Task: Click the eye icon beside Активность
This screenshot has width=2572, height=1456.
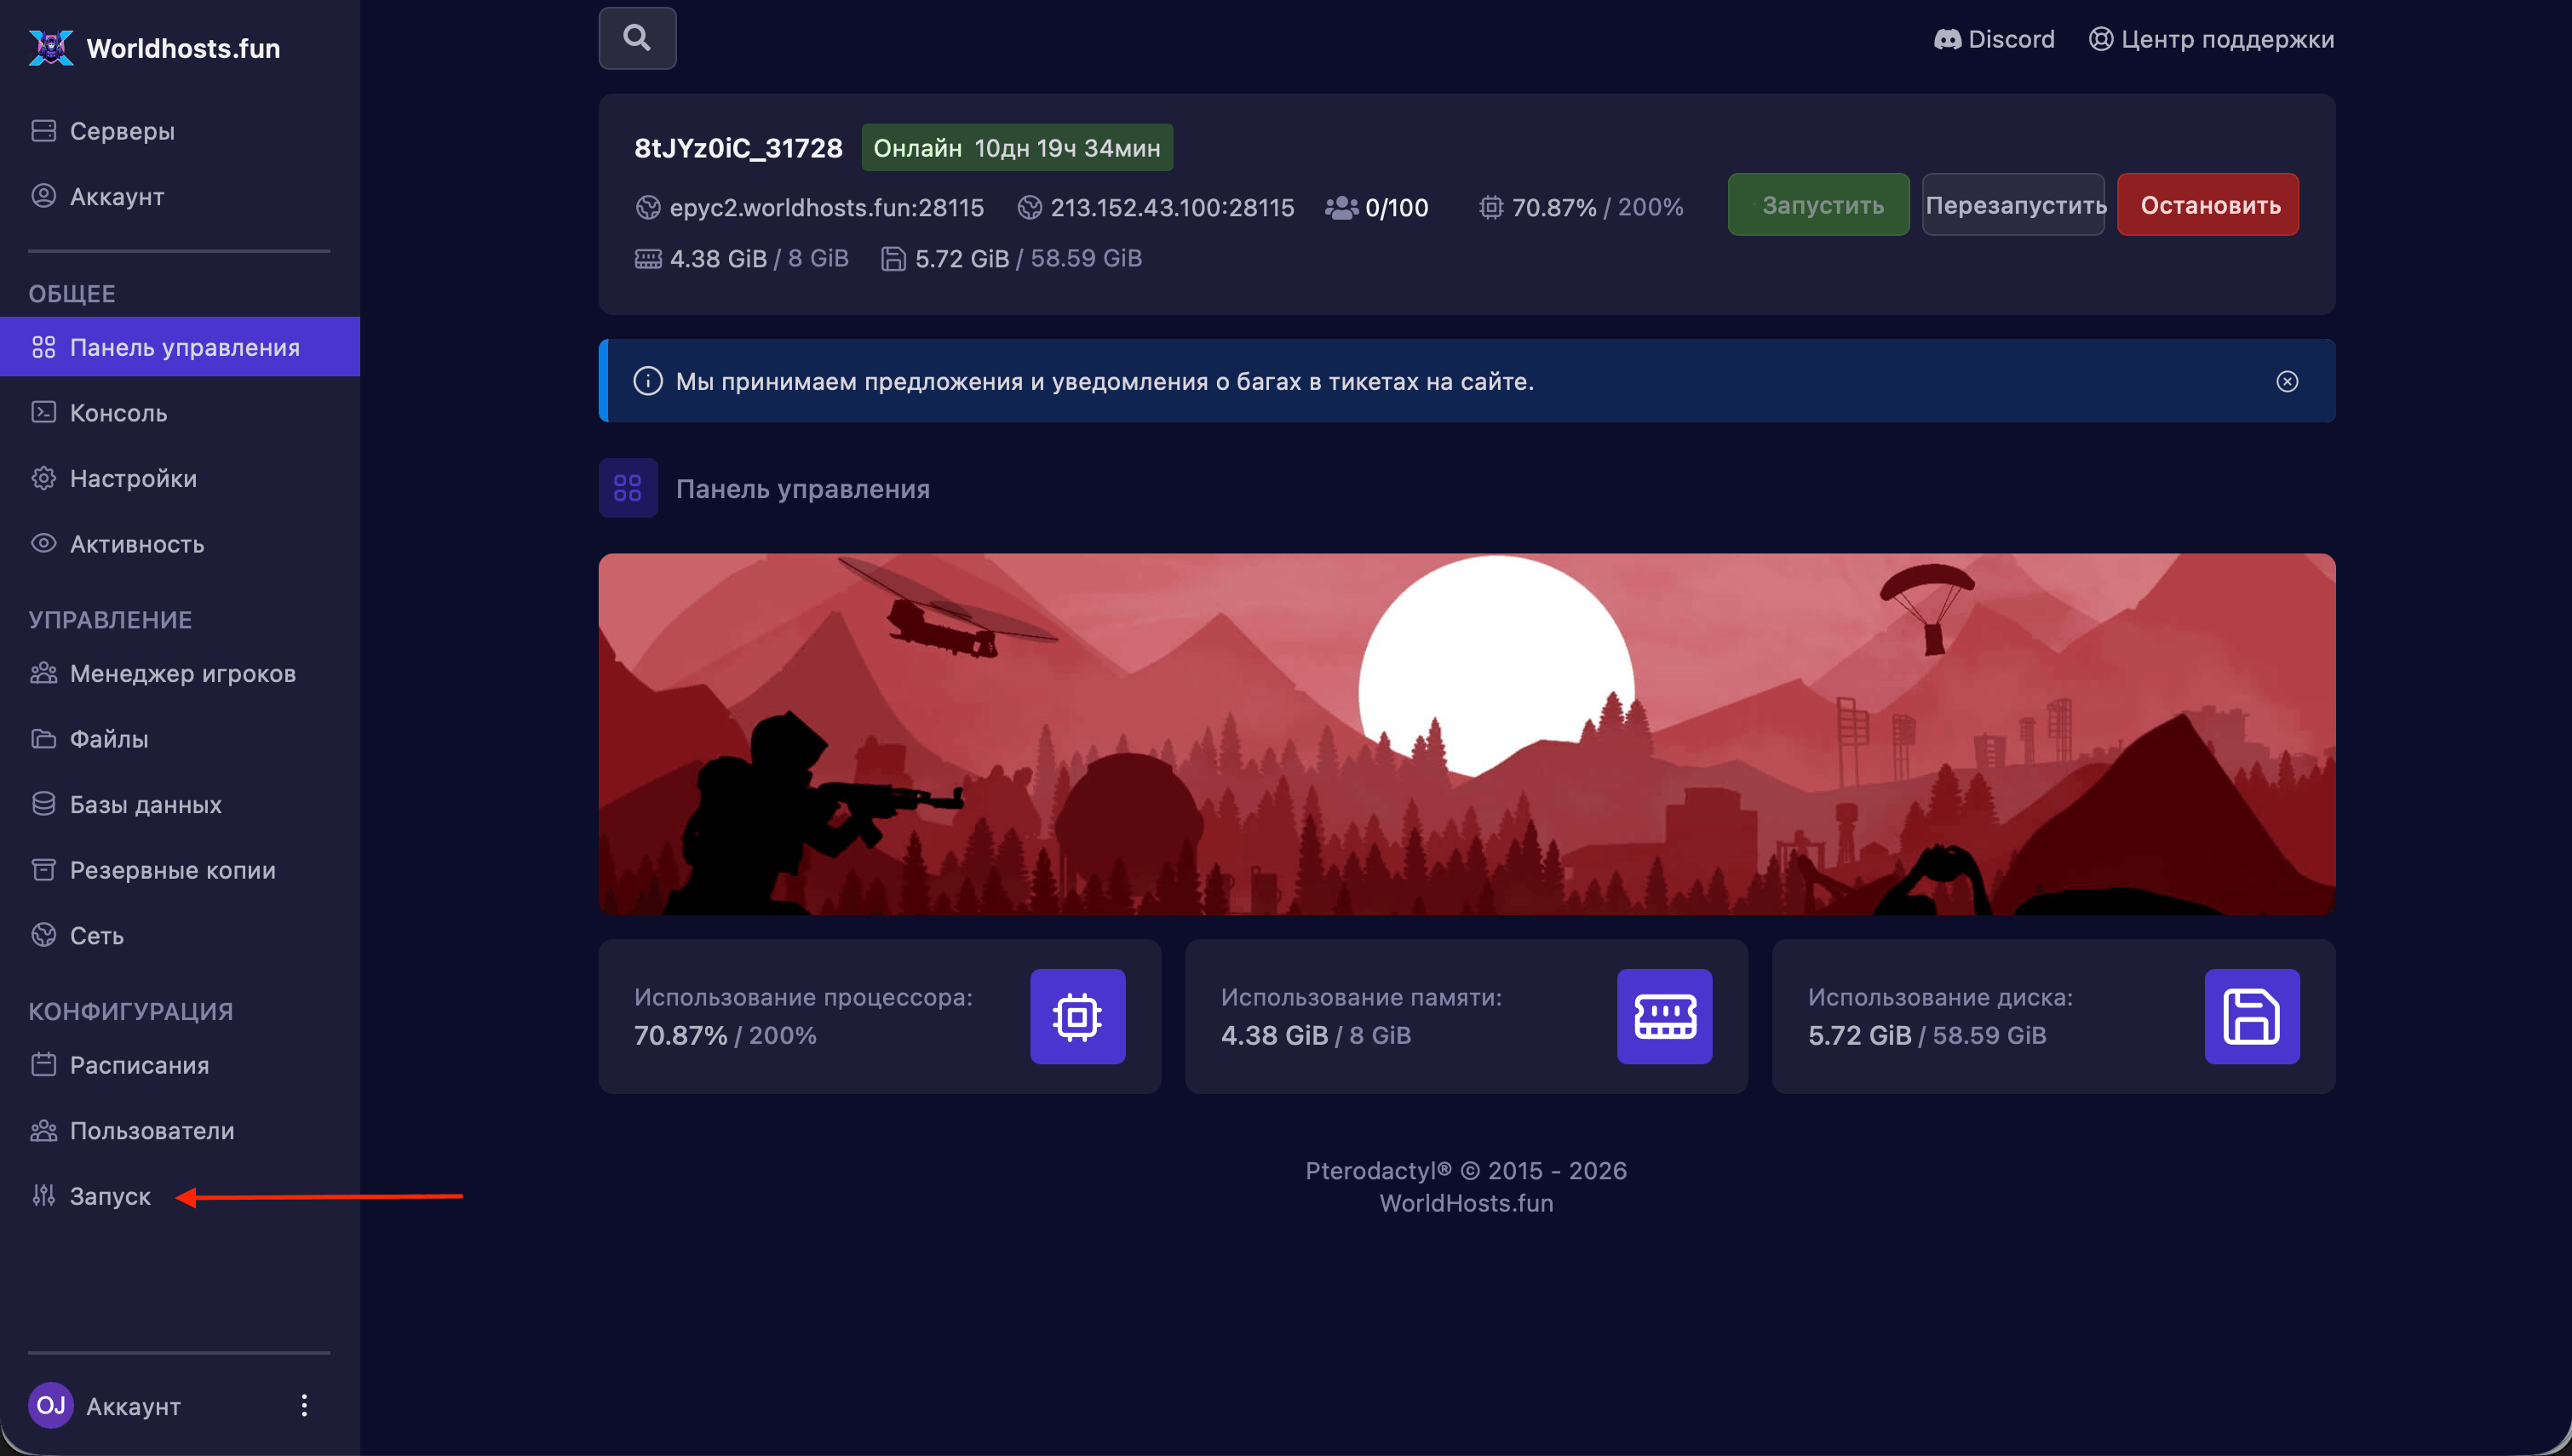Action: click(43, 543)
